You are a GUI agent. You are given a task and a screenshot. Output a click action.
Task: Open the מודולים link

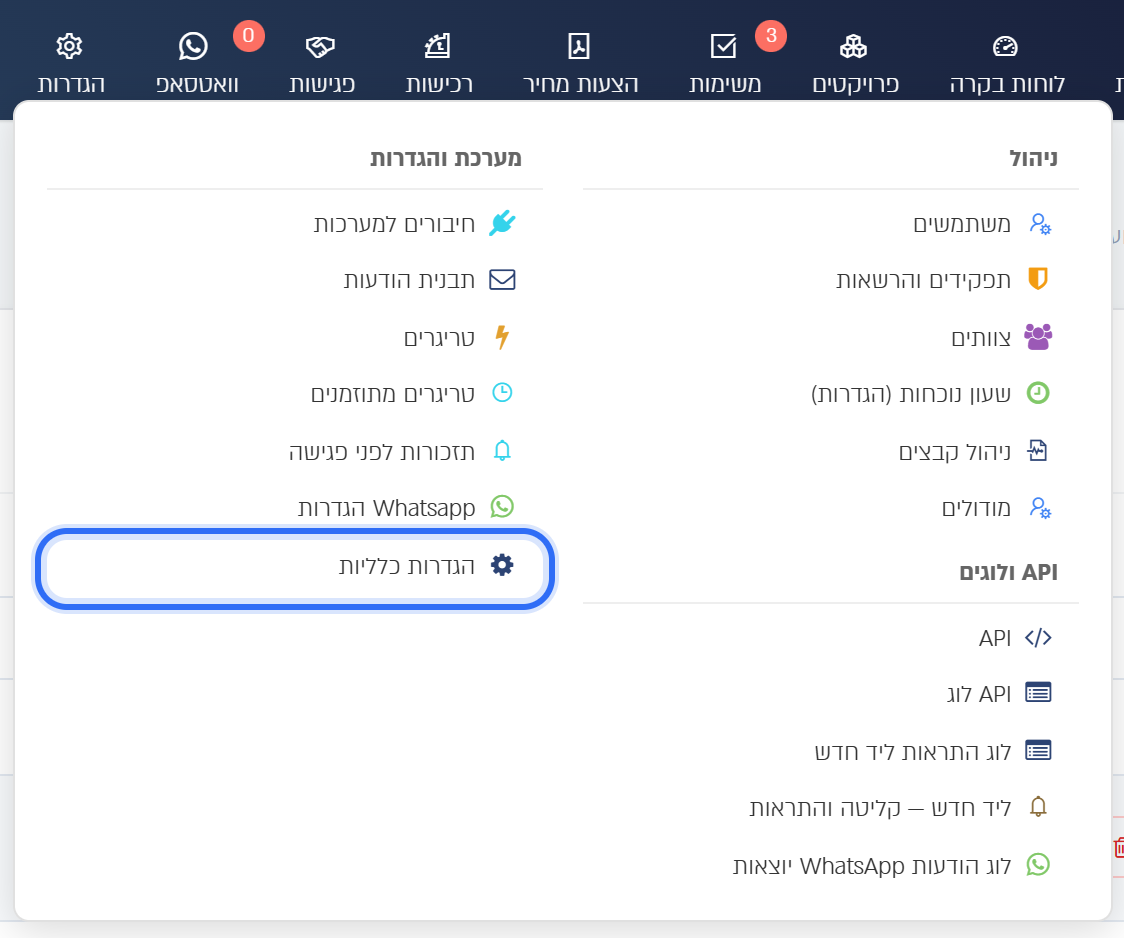click(976, 508)
